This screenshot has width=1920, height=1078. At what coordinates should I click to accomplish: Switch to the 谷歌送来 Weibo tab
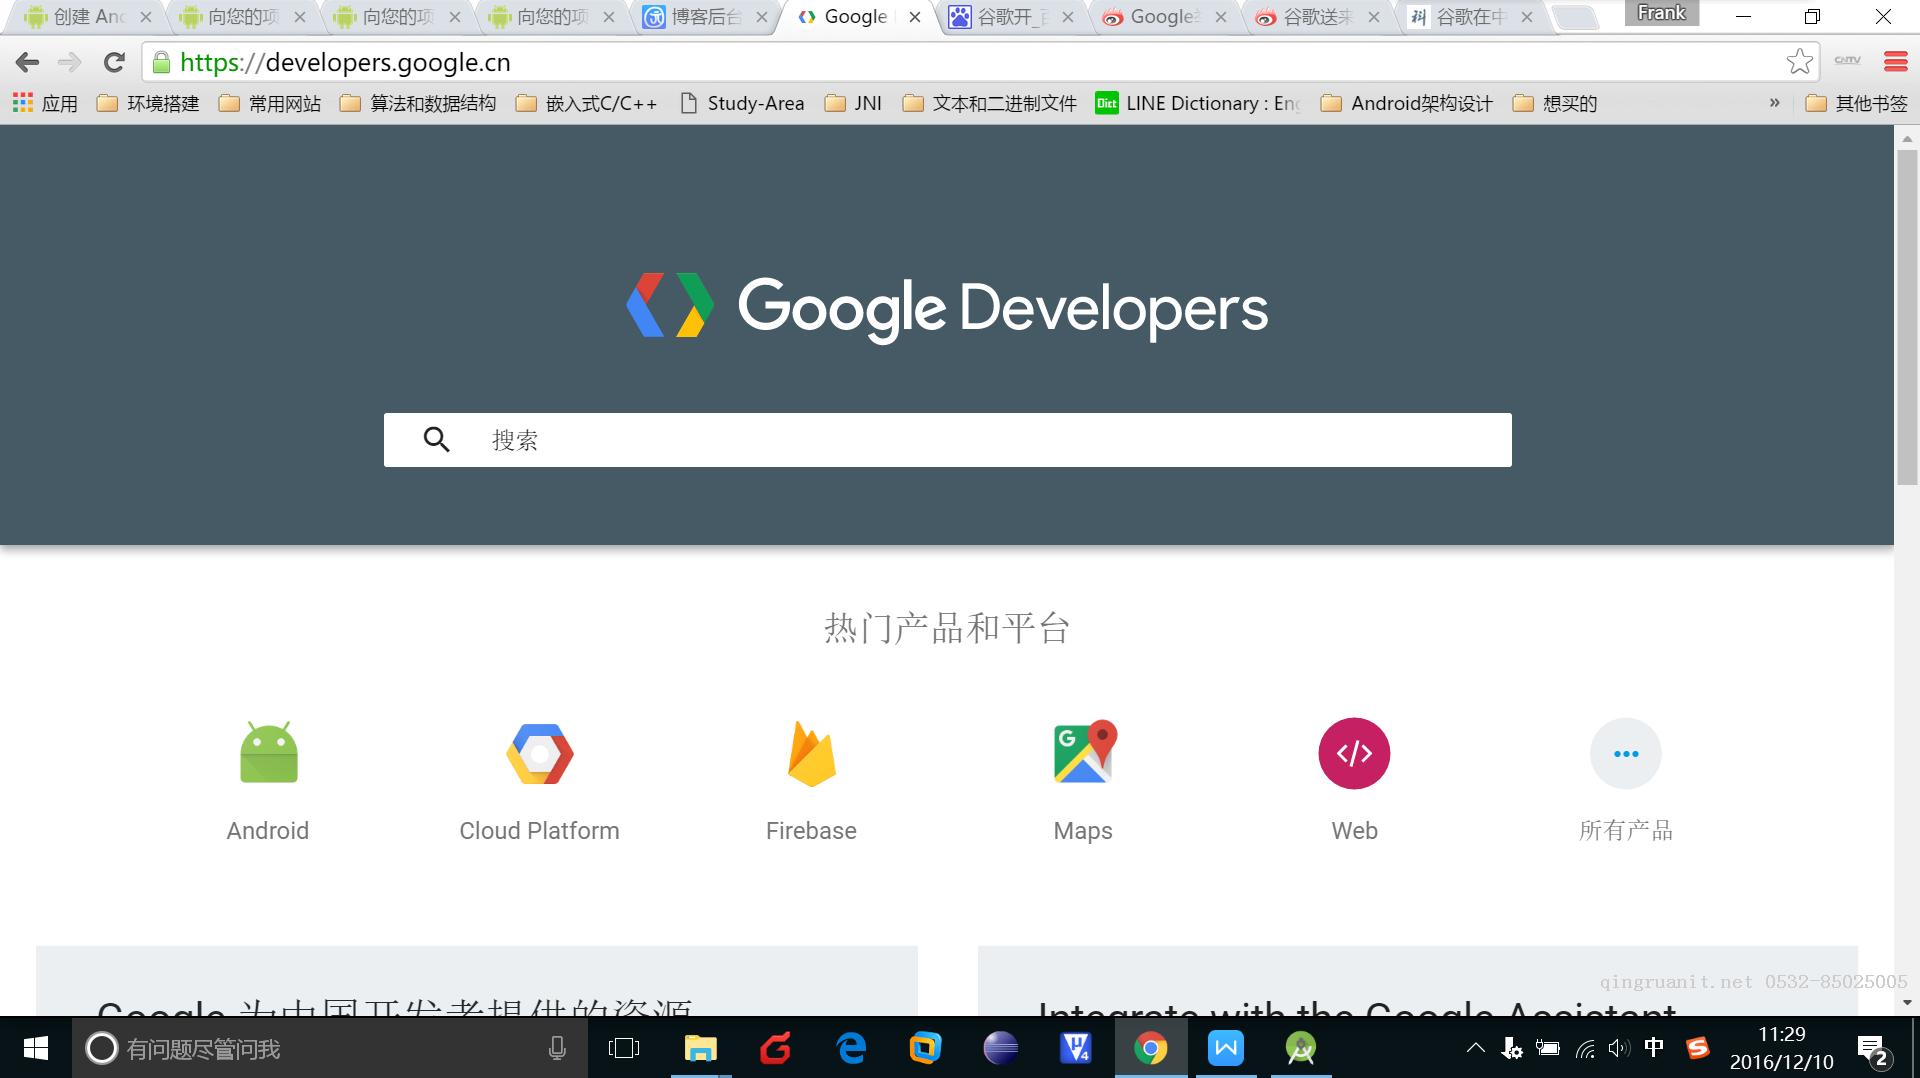point(1318,17)
